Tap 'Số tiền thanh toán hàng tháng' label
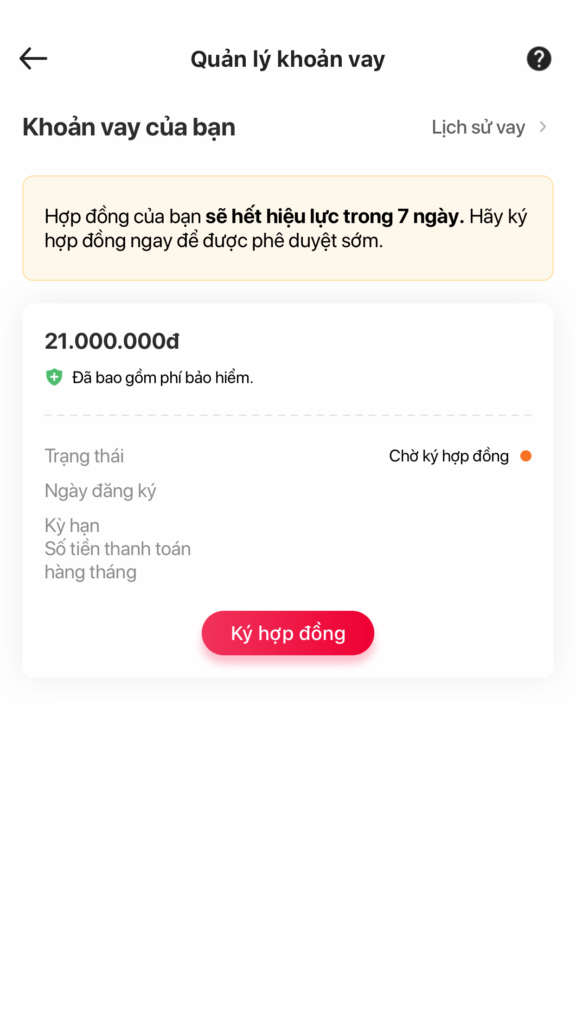Viewport: 576px width, 1024px height. coord(118,560)
